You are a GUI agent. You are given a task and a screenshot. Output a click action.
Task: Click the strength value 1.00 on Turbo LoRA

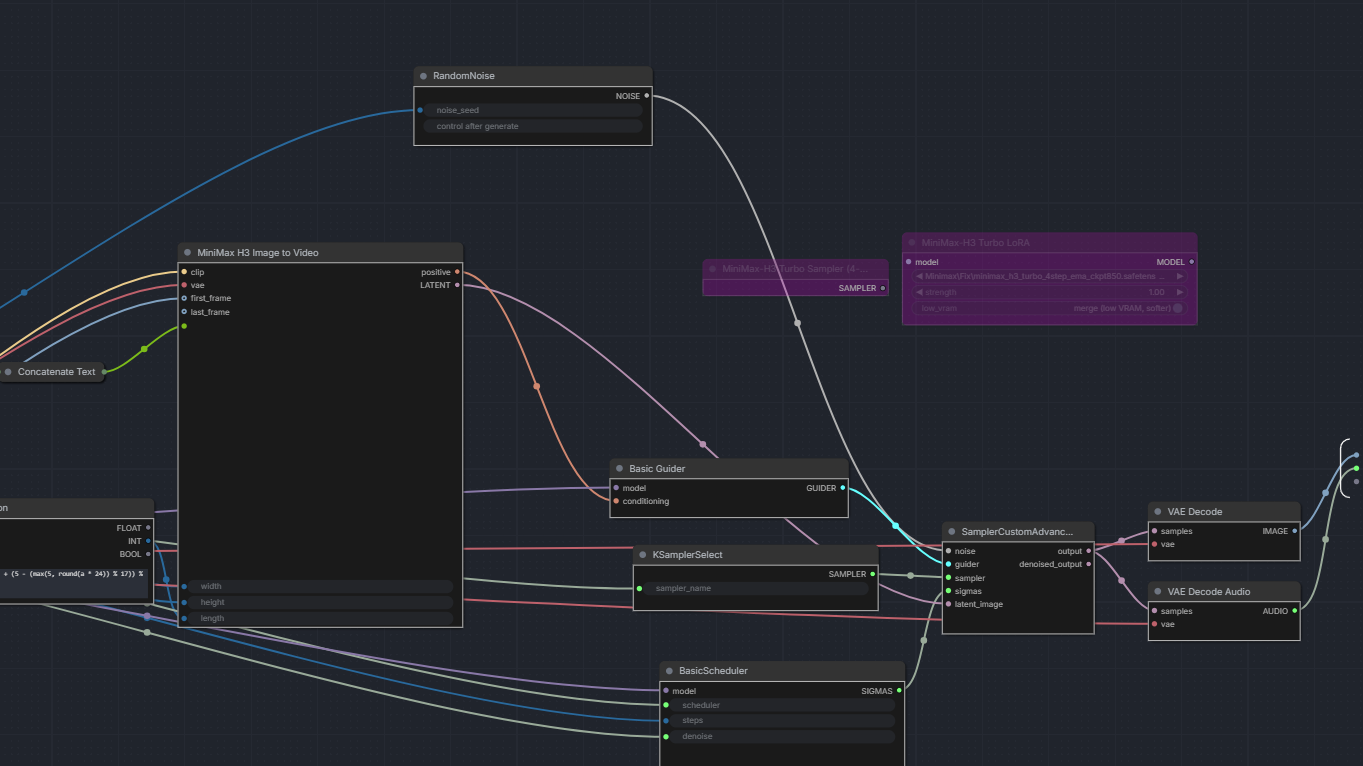tap(1156, 292)
